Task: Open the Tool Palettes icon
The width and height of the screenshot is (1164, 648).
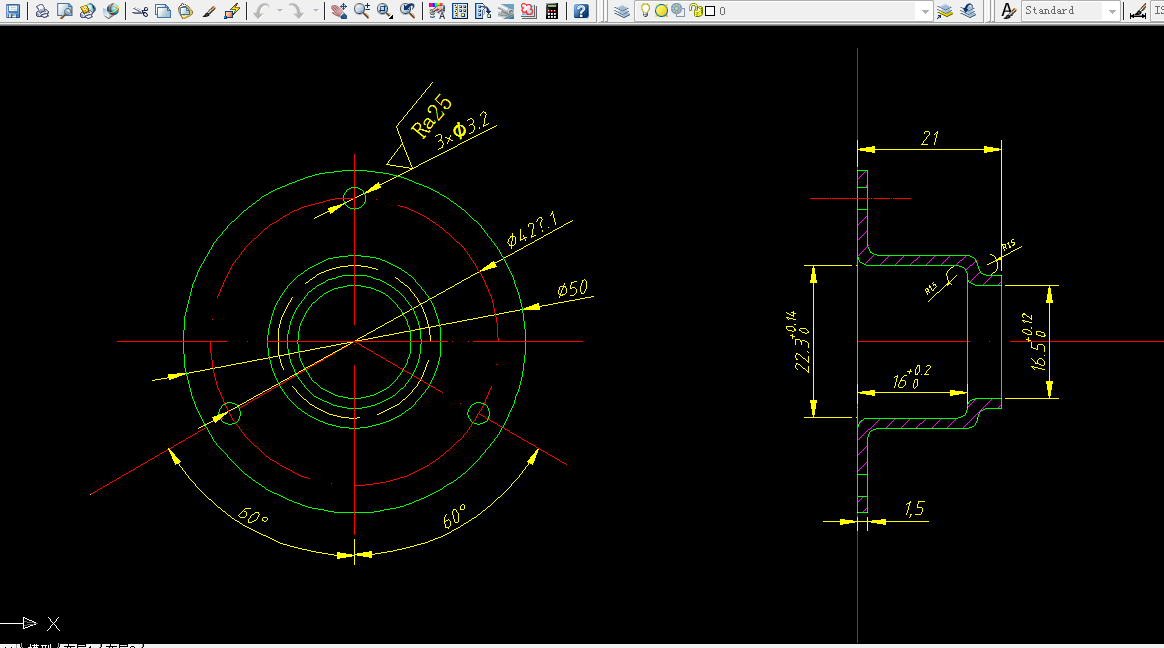Action: coord(483,10)
